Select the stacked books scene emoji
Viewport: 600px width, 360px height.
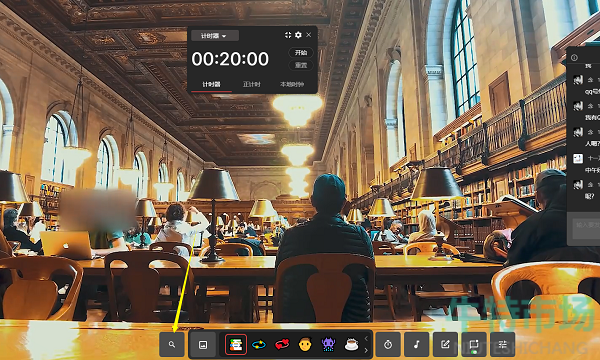point(236,345)
